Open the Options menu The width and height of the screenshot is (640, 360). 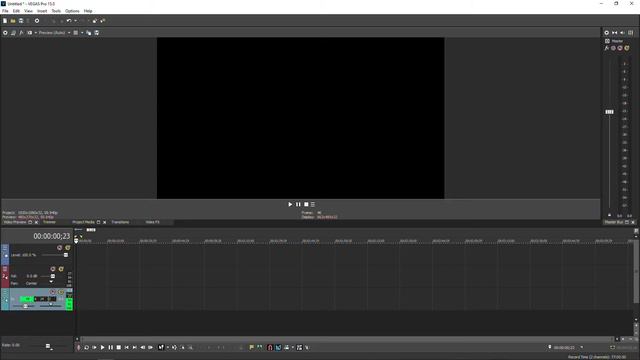[72, 11]
